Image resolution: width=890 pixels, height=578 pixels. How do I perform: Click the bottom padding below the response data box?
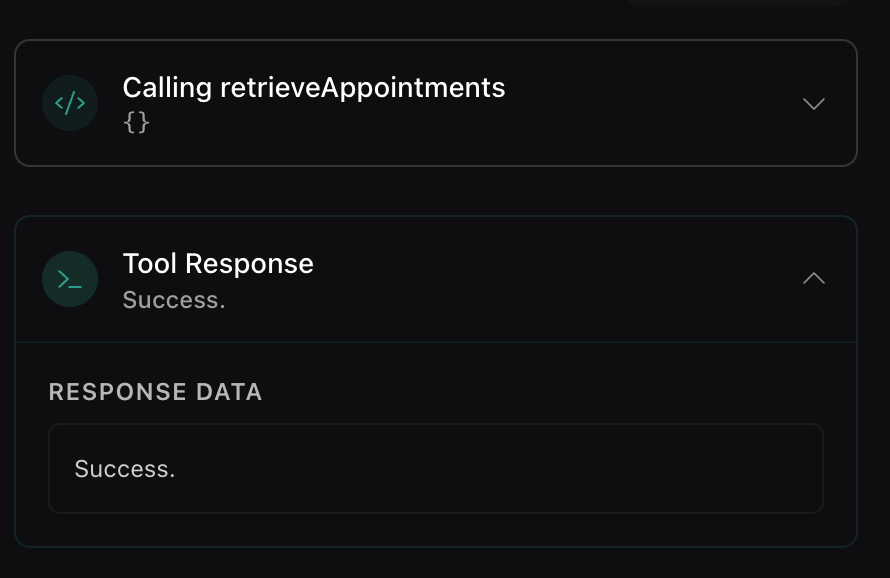click(436, 530)
